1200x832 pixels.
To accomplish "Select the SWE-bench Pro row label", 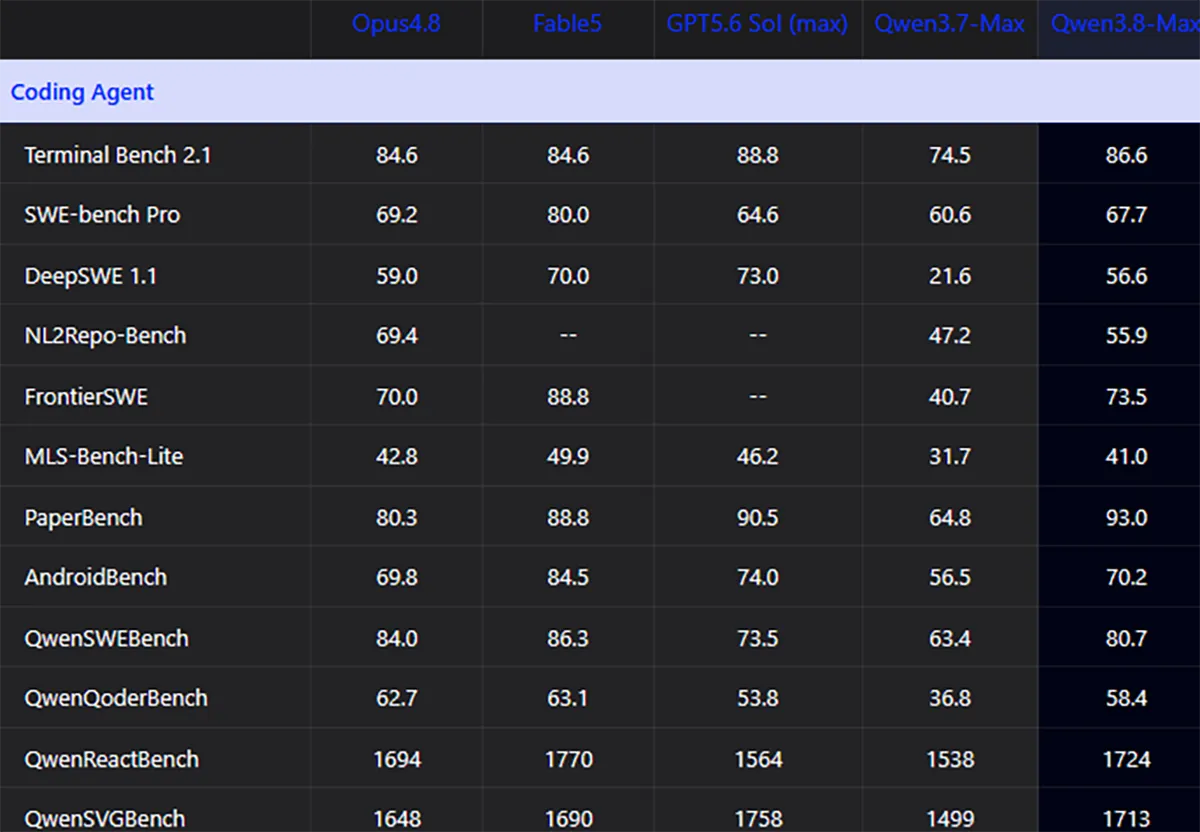I will point(102,215).
